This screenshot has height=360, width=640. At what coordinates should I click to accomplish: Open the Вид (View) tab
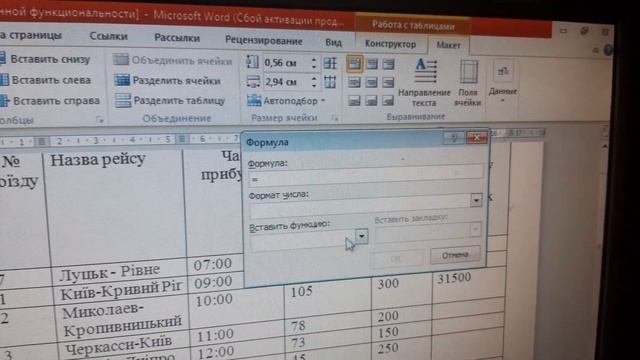333,42
